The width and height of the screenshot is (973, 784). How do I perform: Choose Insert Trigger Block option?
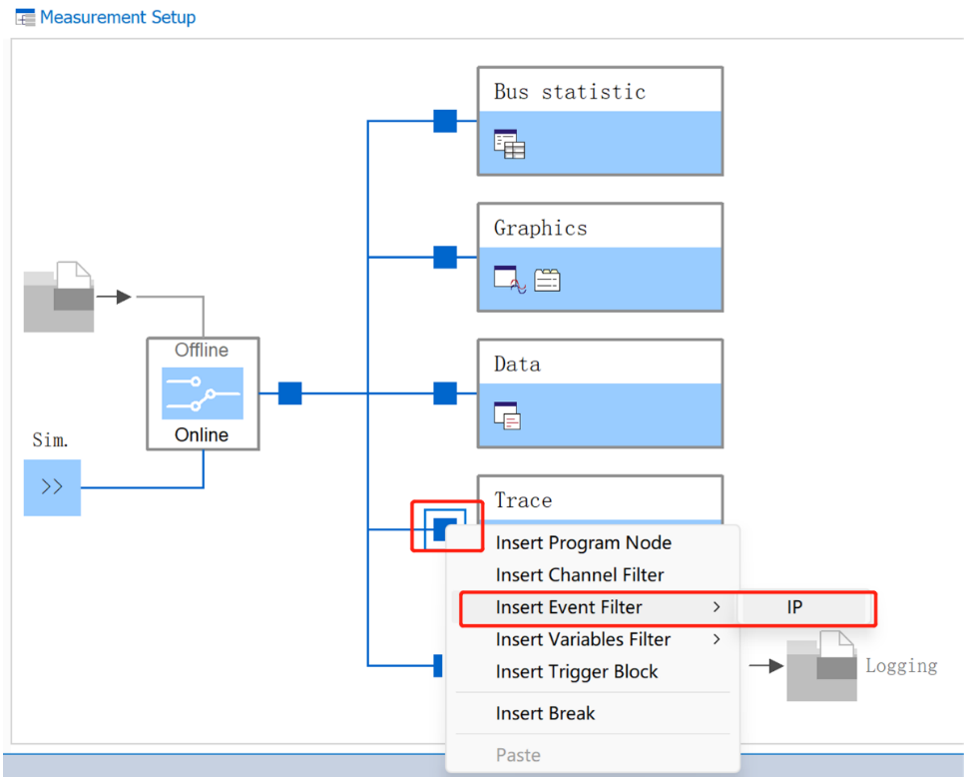[576, 672]
